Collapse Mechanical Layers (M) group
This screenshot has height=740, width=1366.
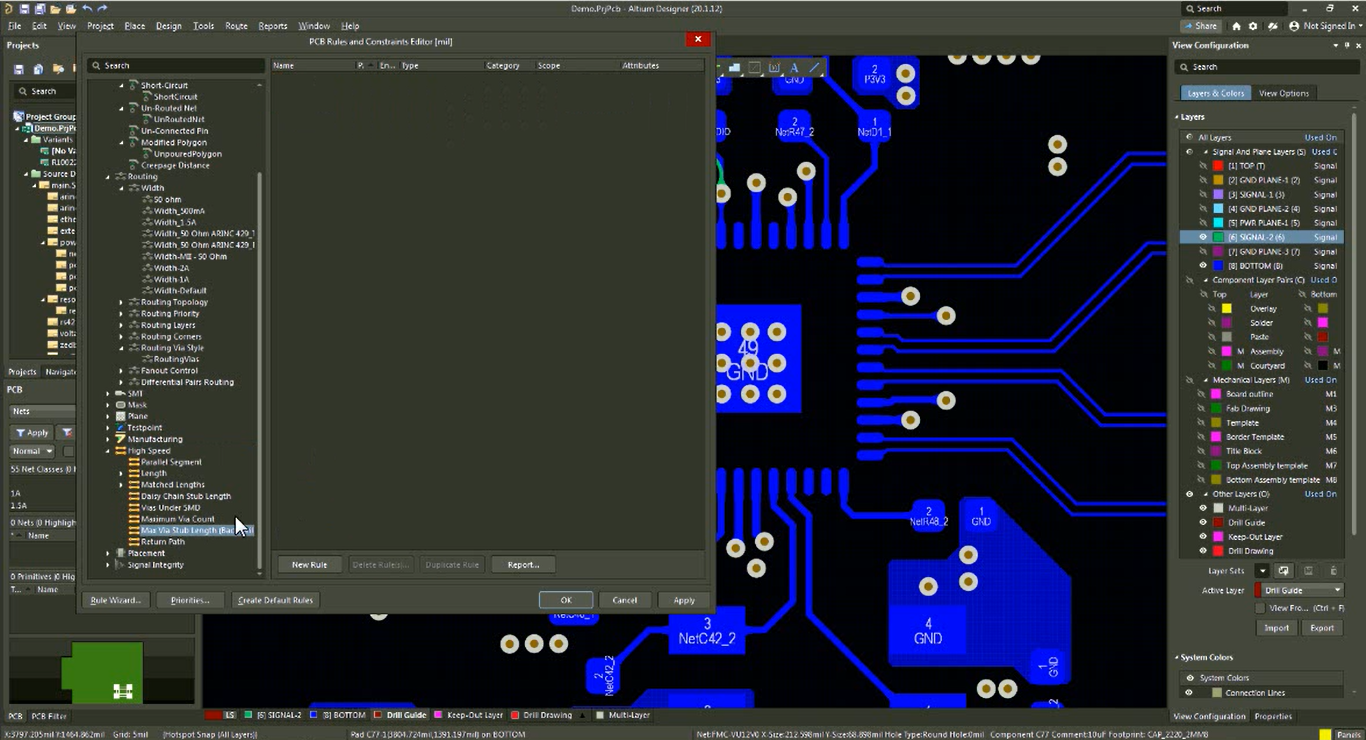1205,380
